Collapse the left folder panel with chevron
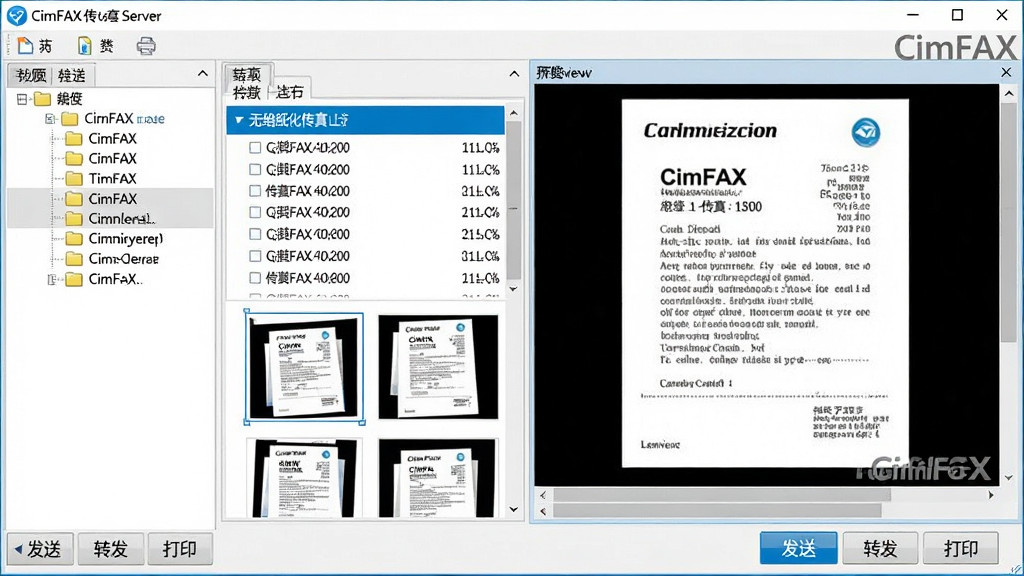 (x=202, y=73)
